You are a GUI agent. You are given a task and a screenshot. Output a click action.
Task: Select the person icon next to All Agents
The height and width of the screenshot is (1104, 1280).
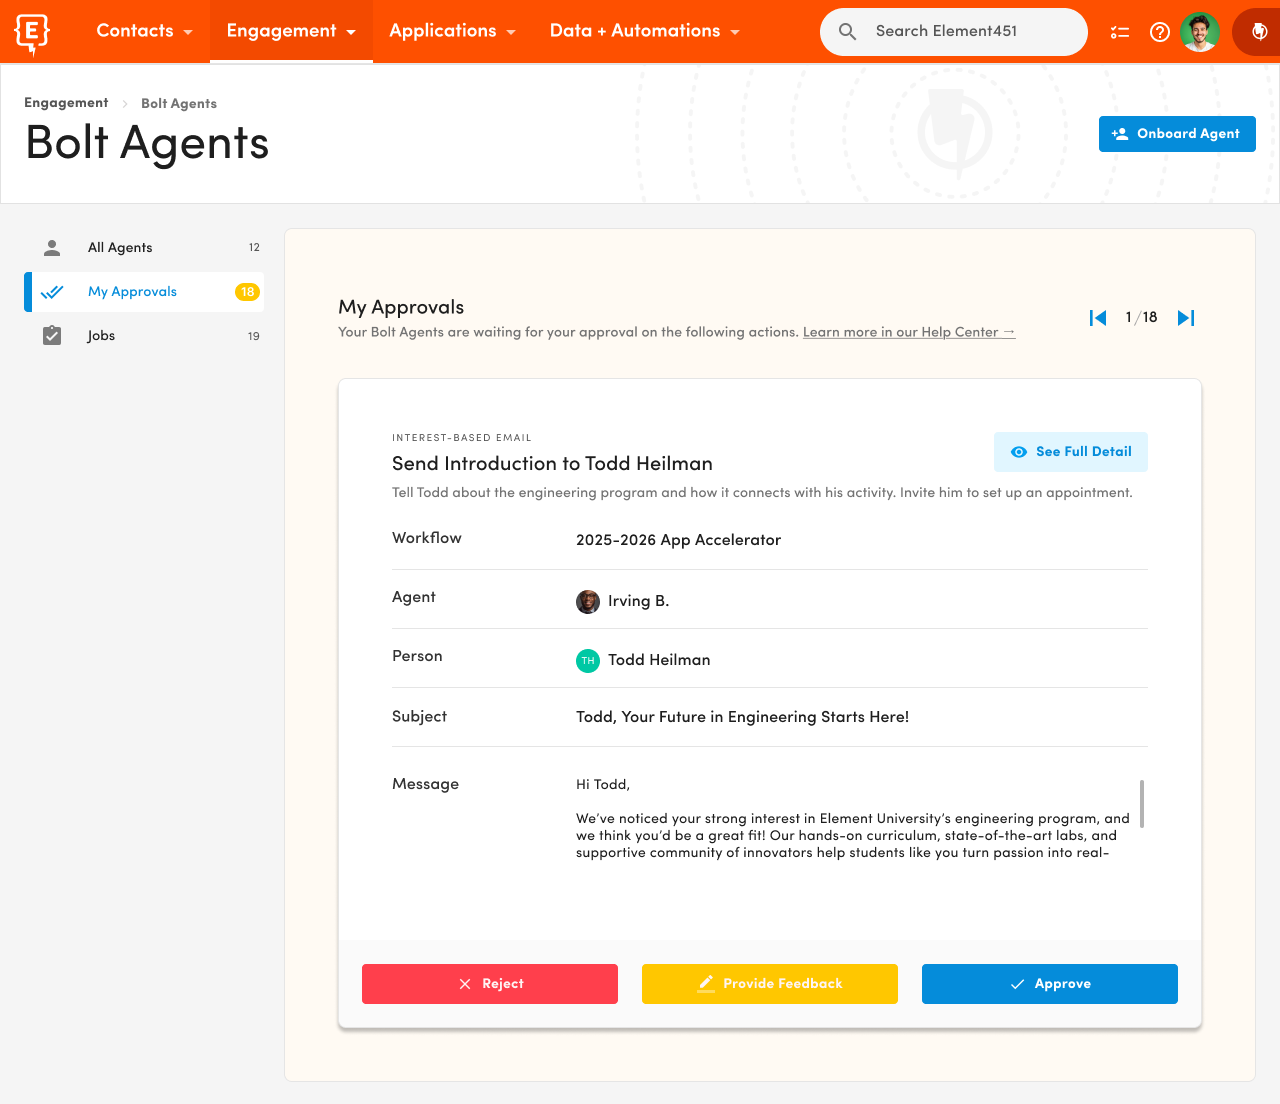point(51,247)
